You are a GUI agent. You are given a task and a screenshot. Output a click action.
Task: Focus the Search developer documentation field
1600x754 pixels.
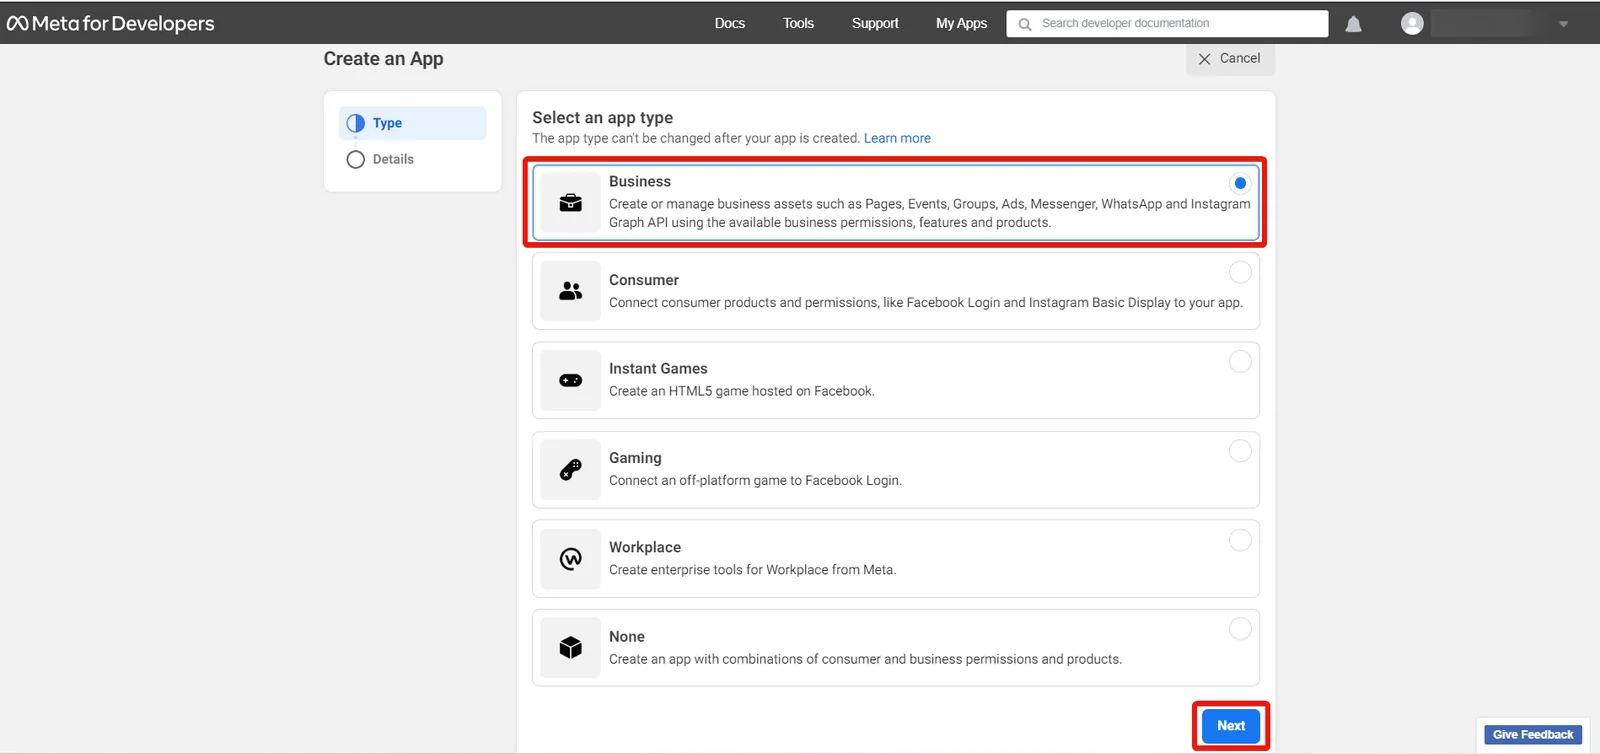coord(1167,23)
